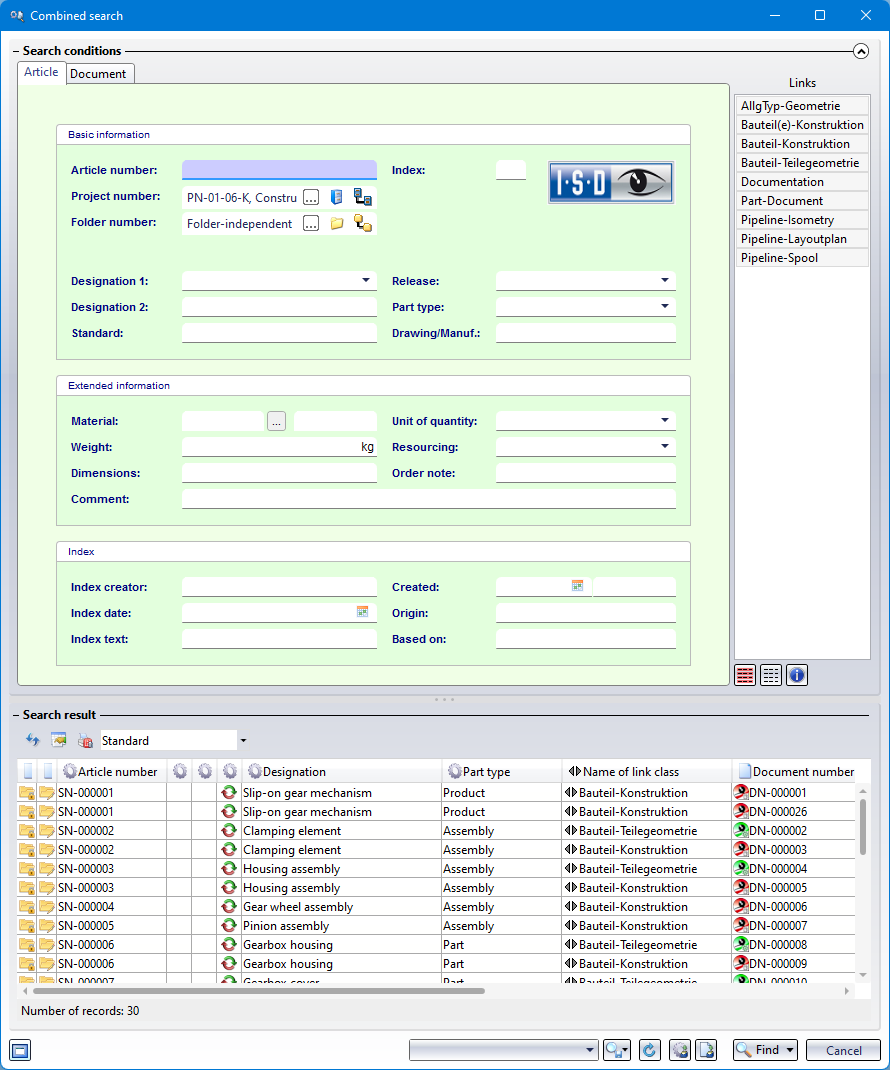Sort by the Document number column header
This screenshot has height=1070, width=890.
[x=796, y=771]
